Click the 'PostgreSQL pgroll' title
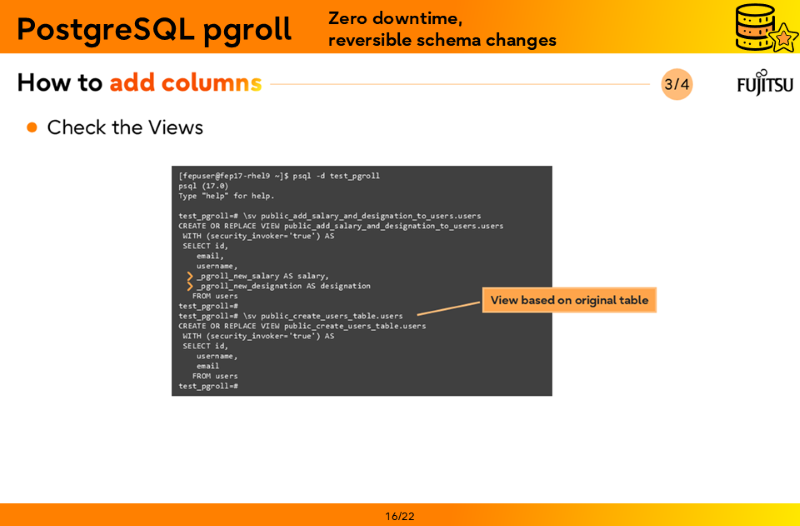This screenshot has width=800, height=526. 154,29
